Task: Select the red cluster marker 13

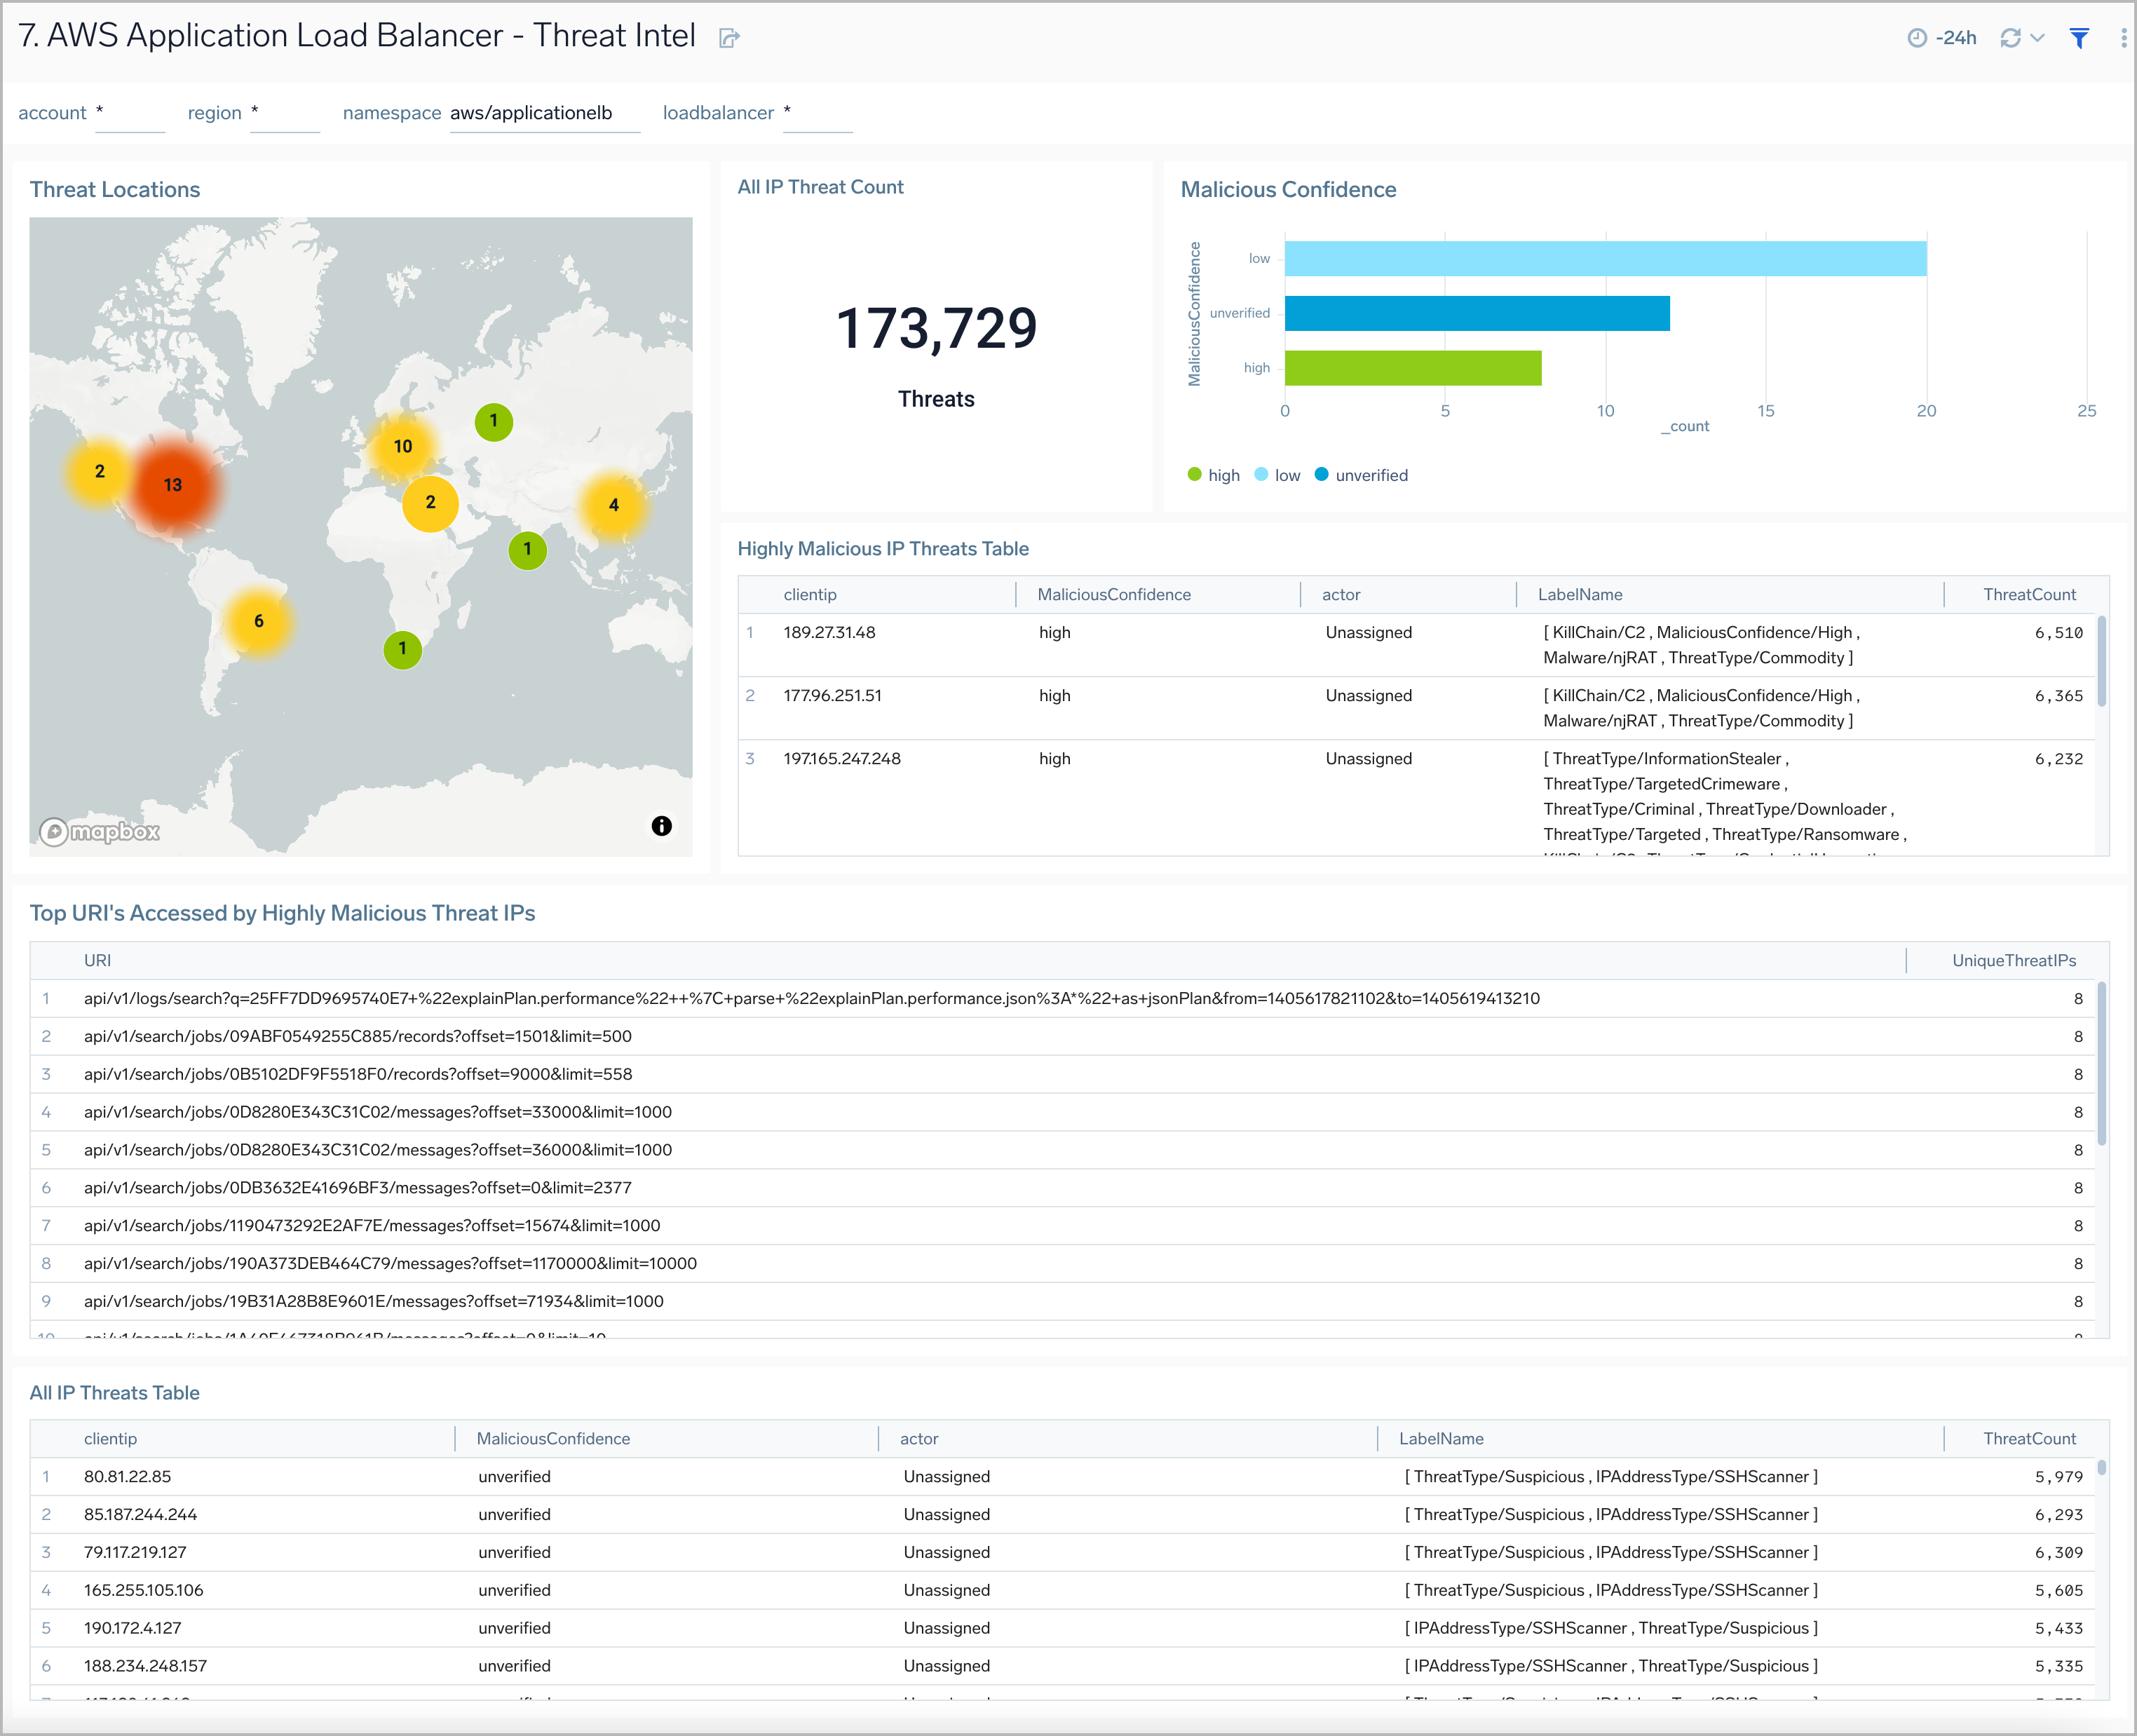Action: [173, 485]
